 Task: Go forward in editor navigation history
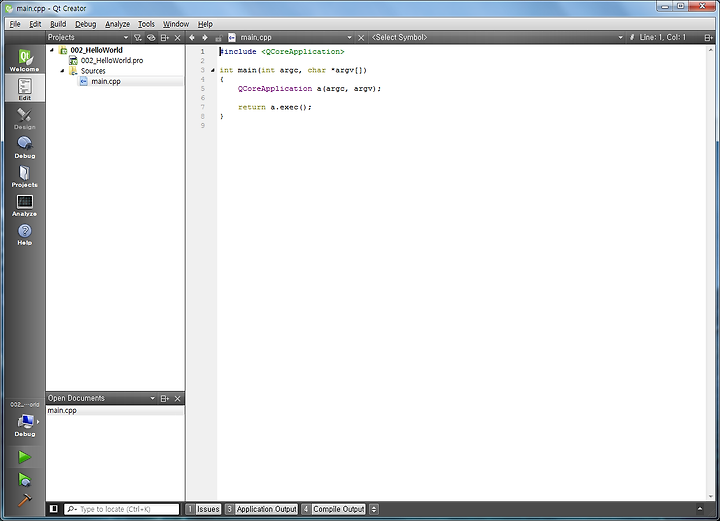[x=205, y=38]
